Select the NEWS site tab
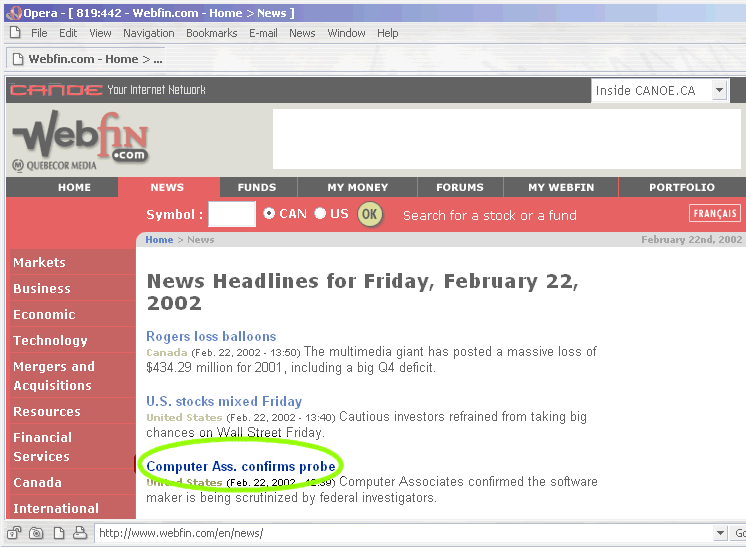This screenshot has height=548, width=746. [167, 187]
